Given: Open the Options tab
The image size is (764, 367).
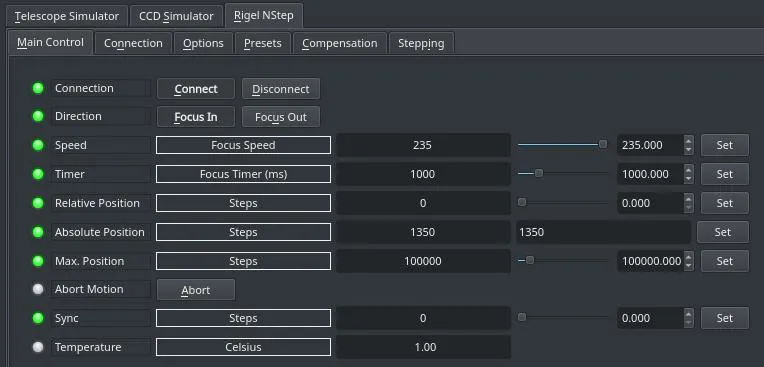Looking at the screenshot, I should pos(203,43).
